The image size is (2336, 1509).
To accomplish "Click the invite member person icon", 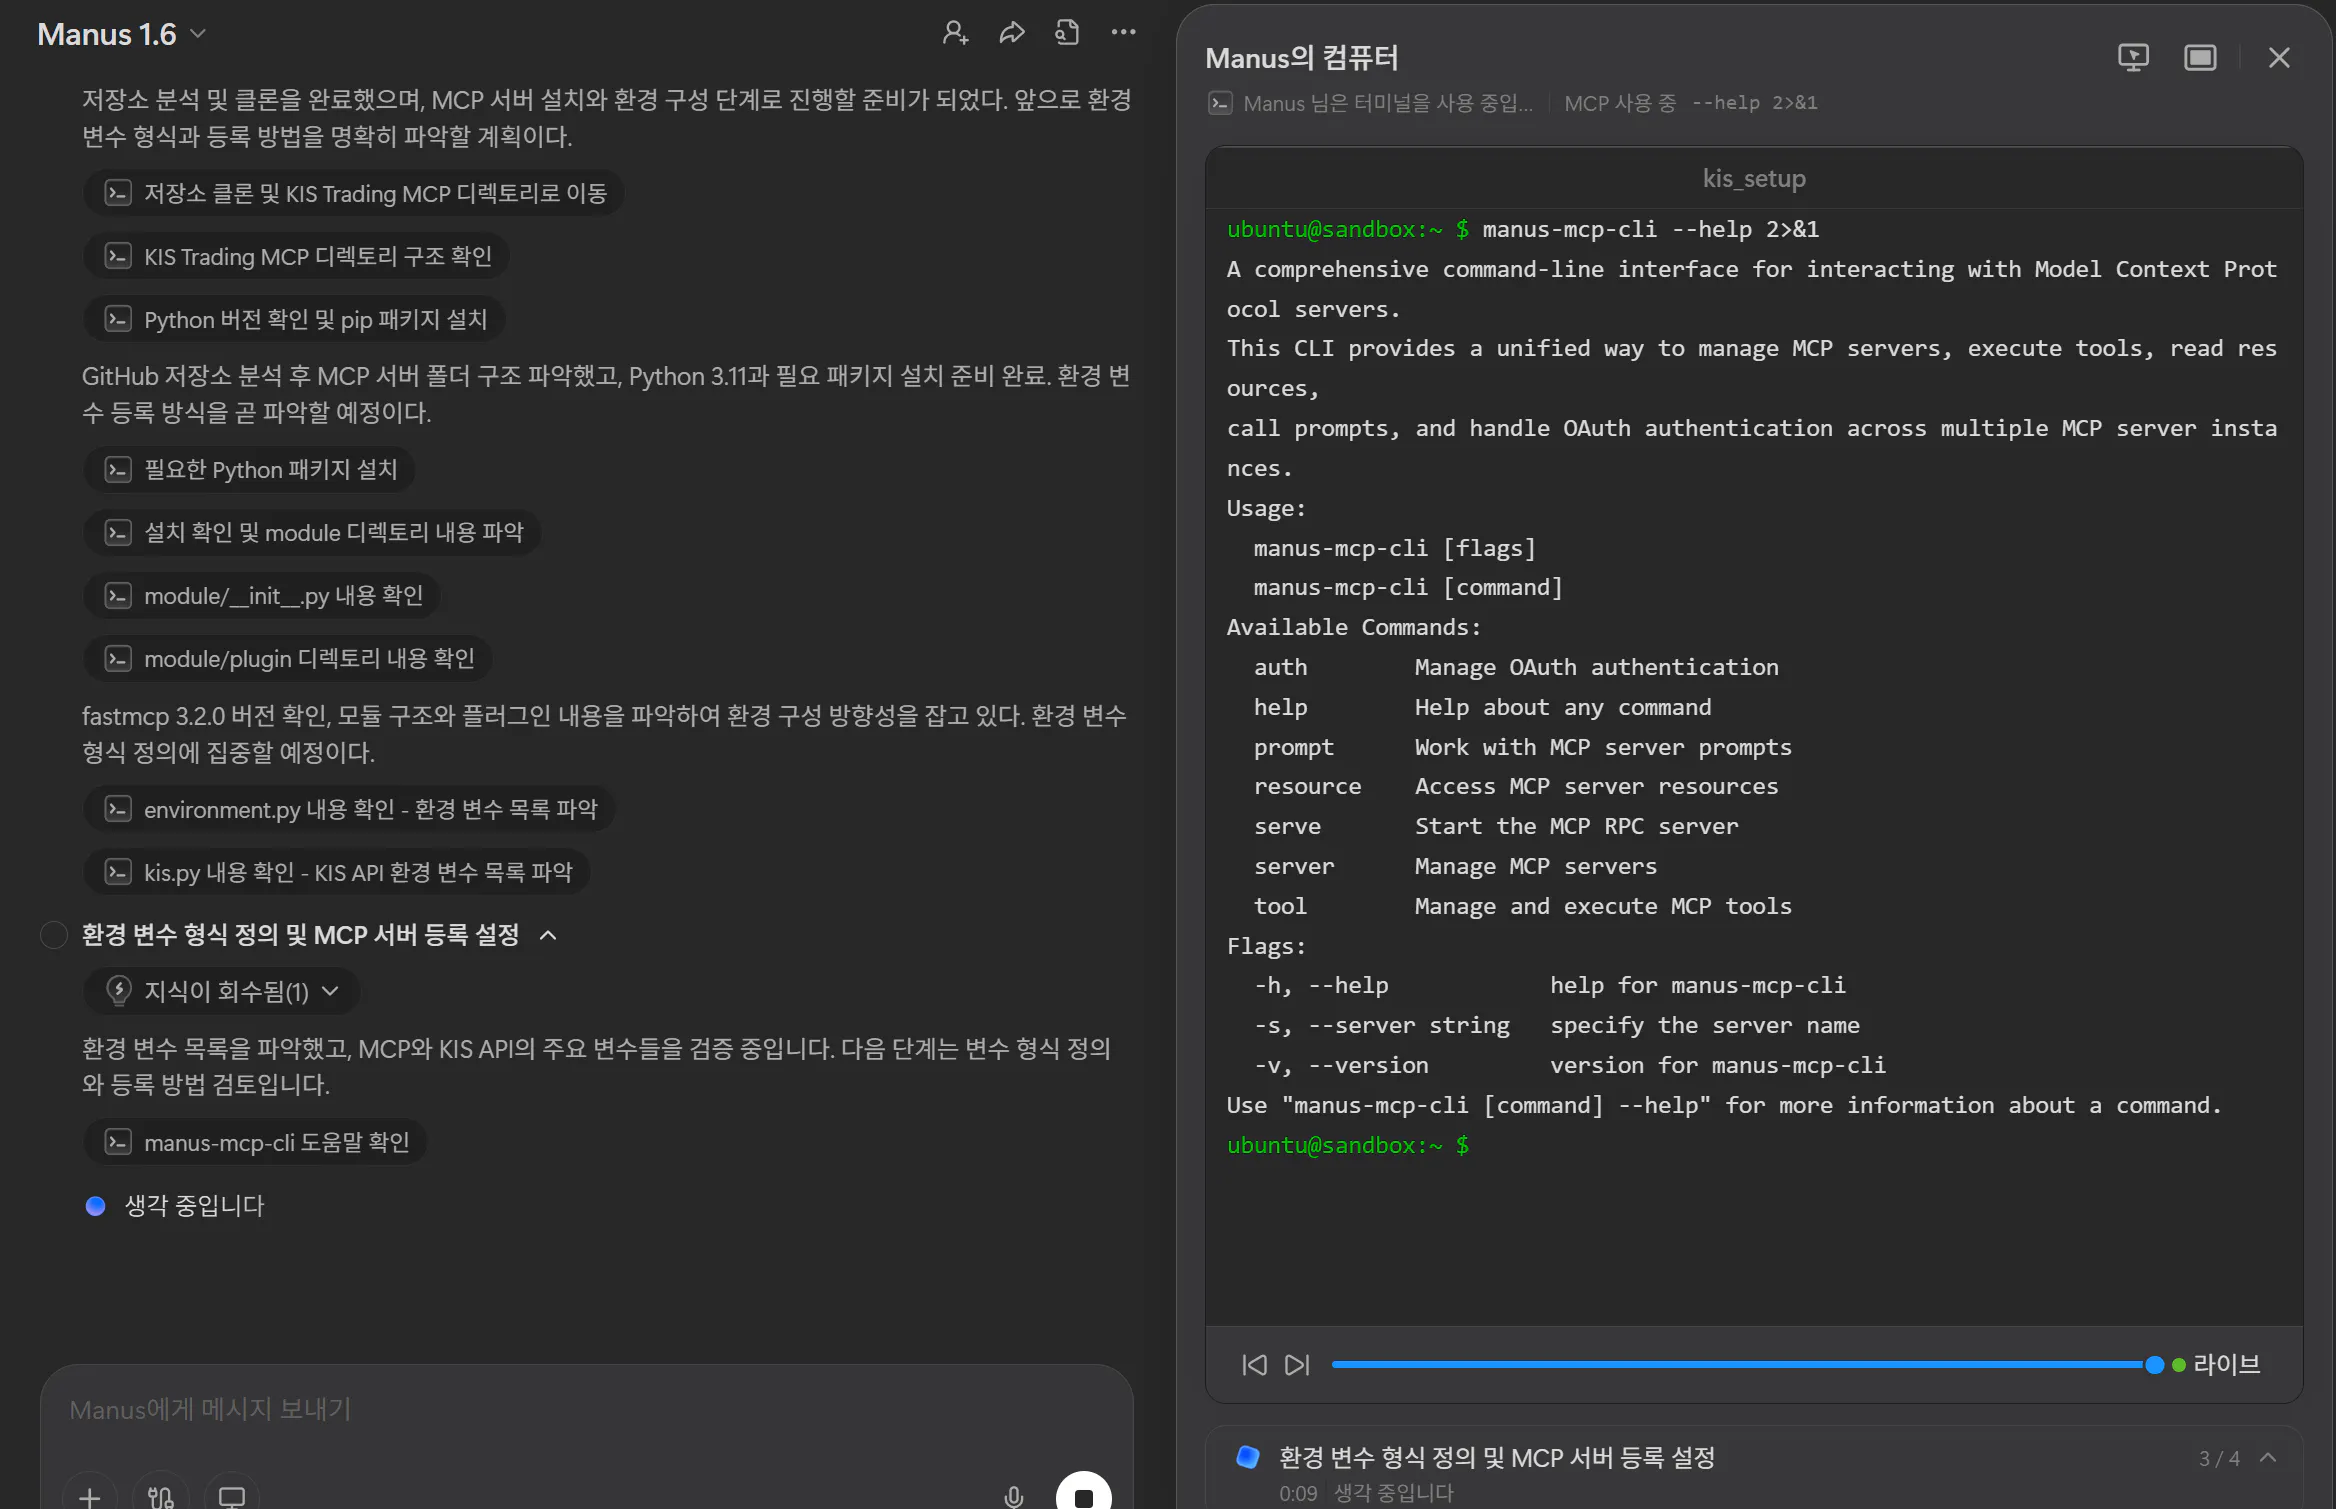I will [955, 32].
